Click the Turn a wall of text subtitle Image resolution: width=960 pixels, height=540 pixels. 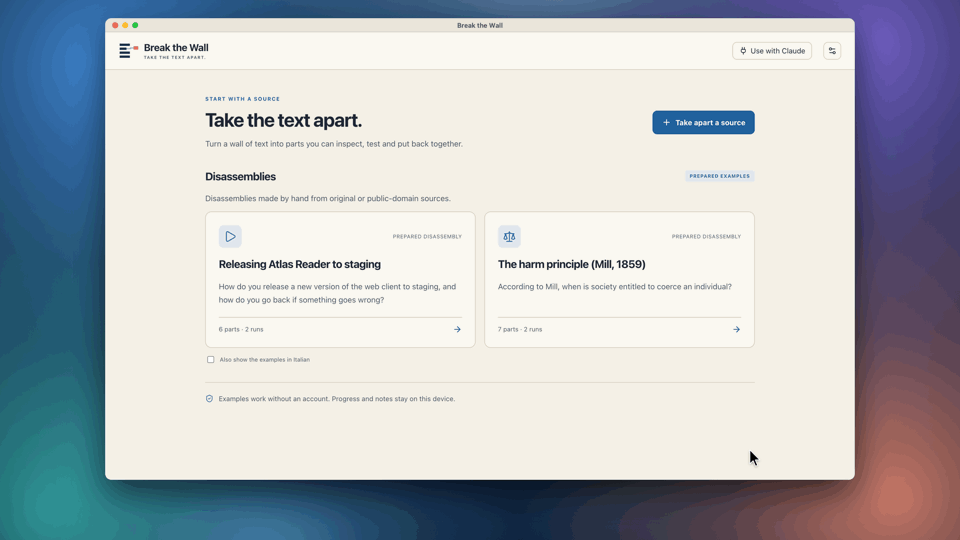(x=334, y=144)
